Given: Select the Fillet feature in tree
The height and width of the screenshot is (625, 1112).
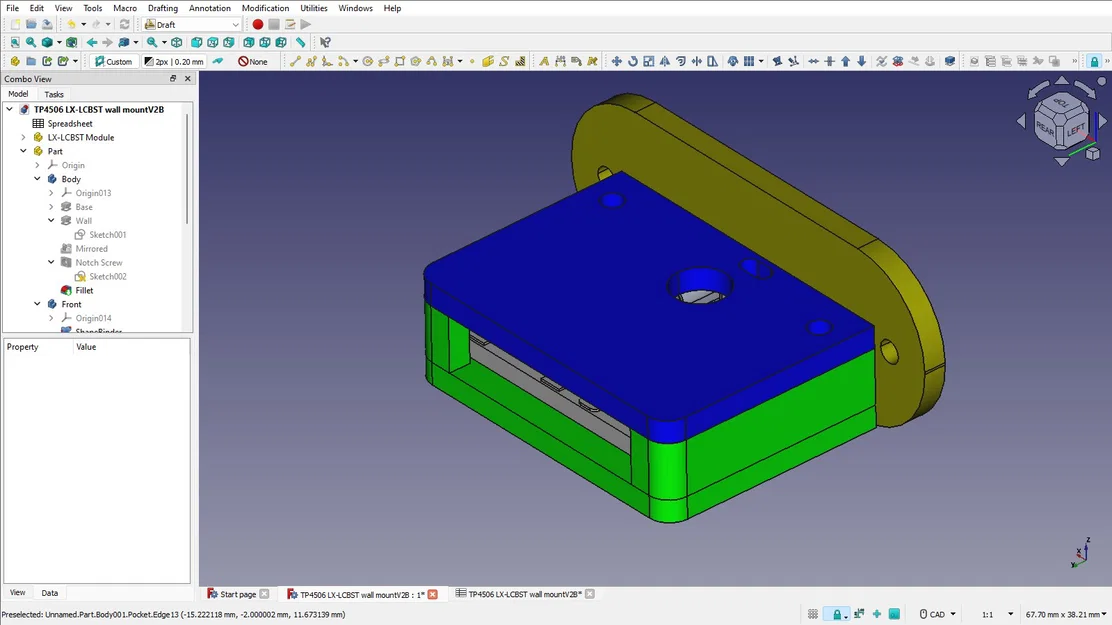Looking at the screenshot, I should (x=84, y=290).
